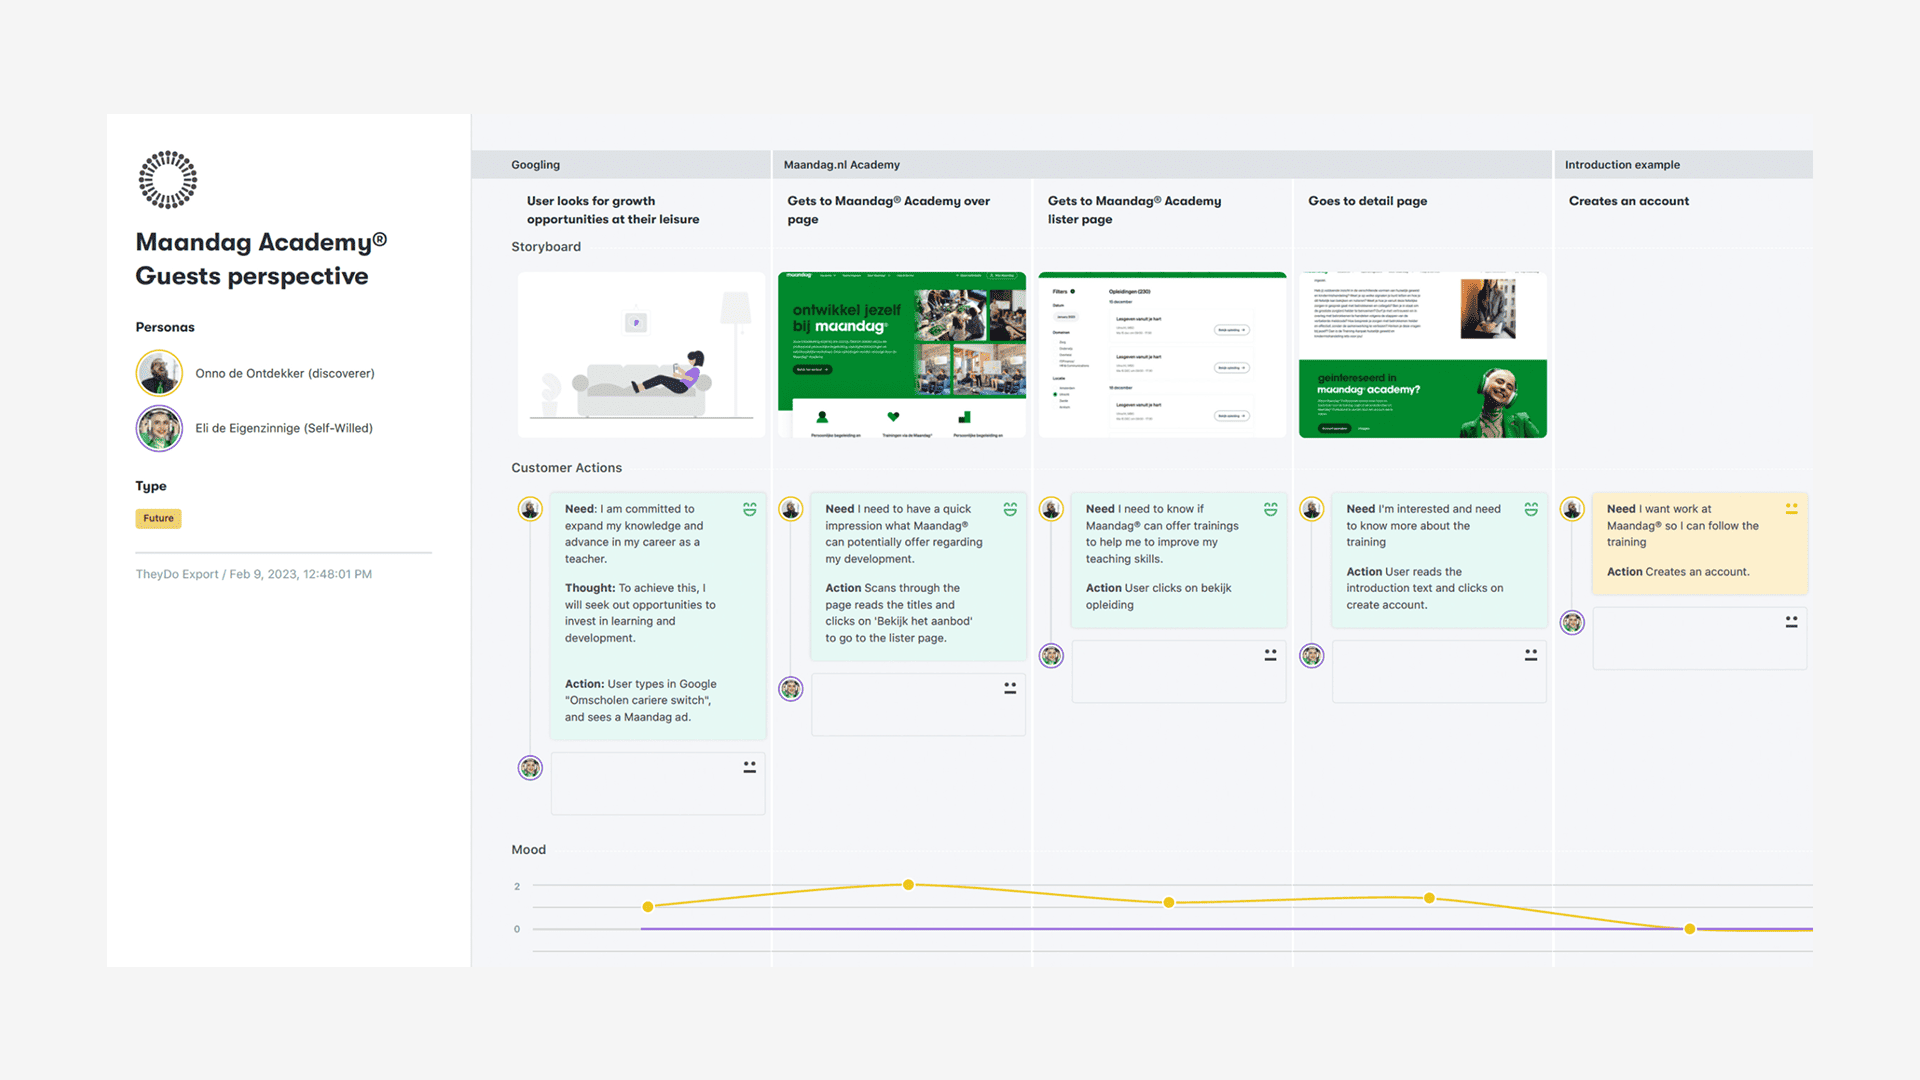Click 'Goes to detail page' step title
1920x1080 pixels.
point(1367,201)
